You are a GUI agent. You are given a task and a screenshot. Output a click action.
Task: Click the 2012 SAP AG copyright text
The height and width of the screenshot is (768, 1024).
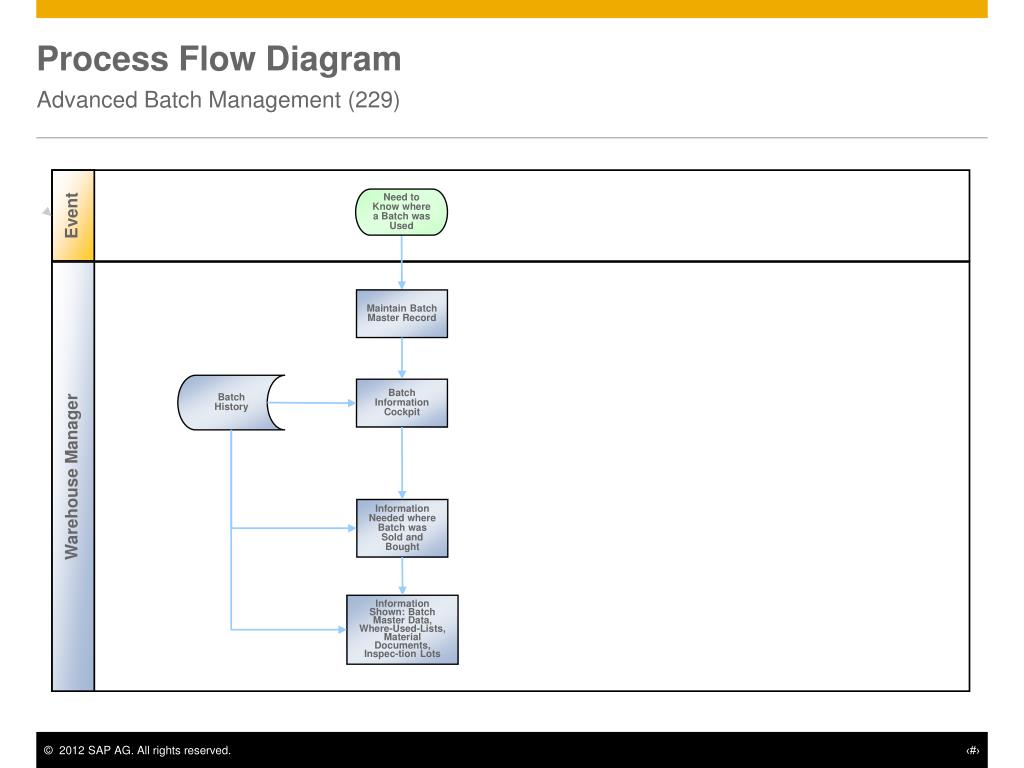tap(137, 750)
